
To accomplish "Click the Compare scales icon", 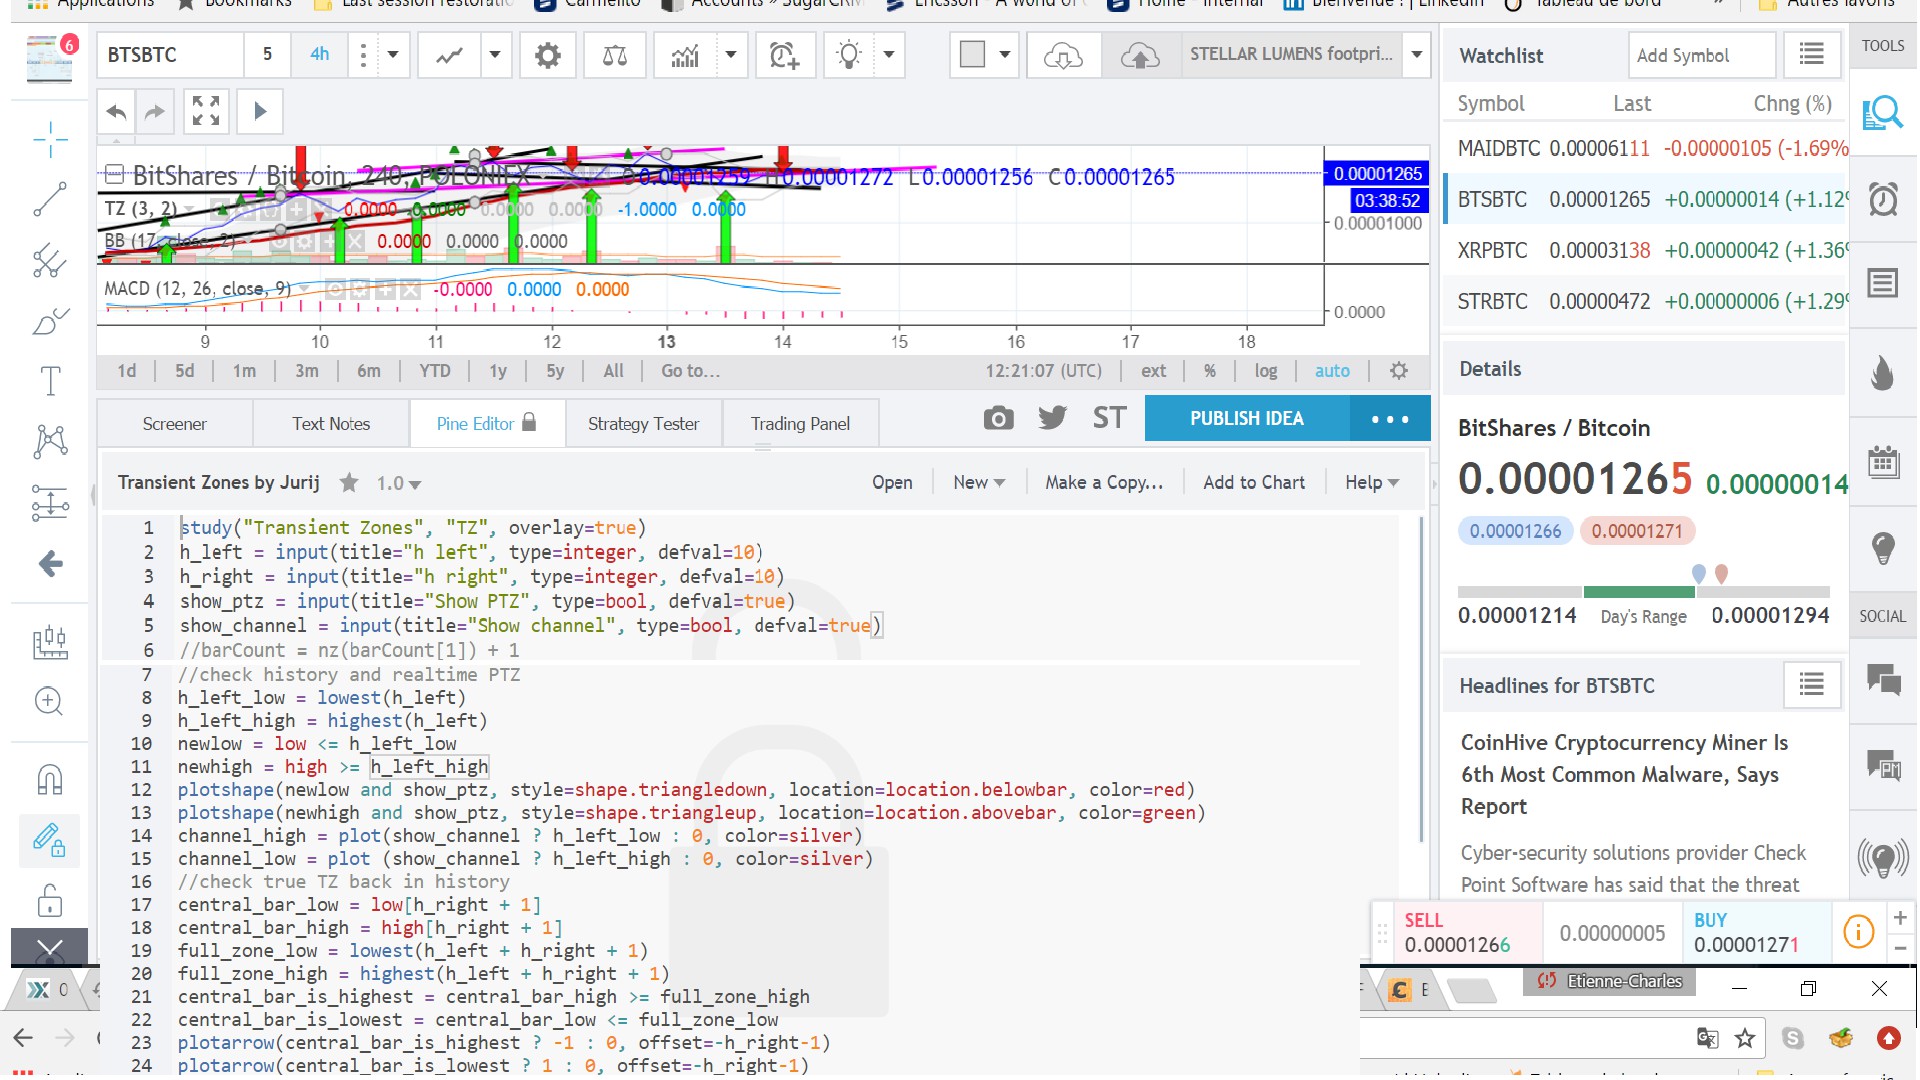I will (x=615, y=55).
